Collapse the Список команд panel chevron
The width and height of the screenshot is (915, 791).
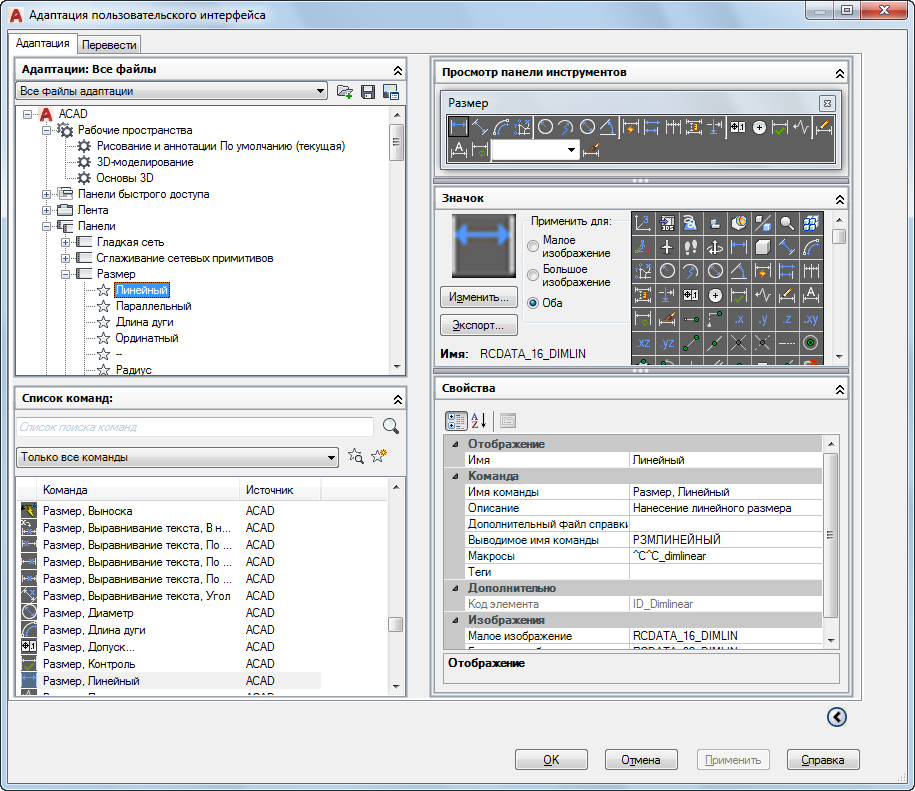tap(397, 399)
